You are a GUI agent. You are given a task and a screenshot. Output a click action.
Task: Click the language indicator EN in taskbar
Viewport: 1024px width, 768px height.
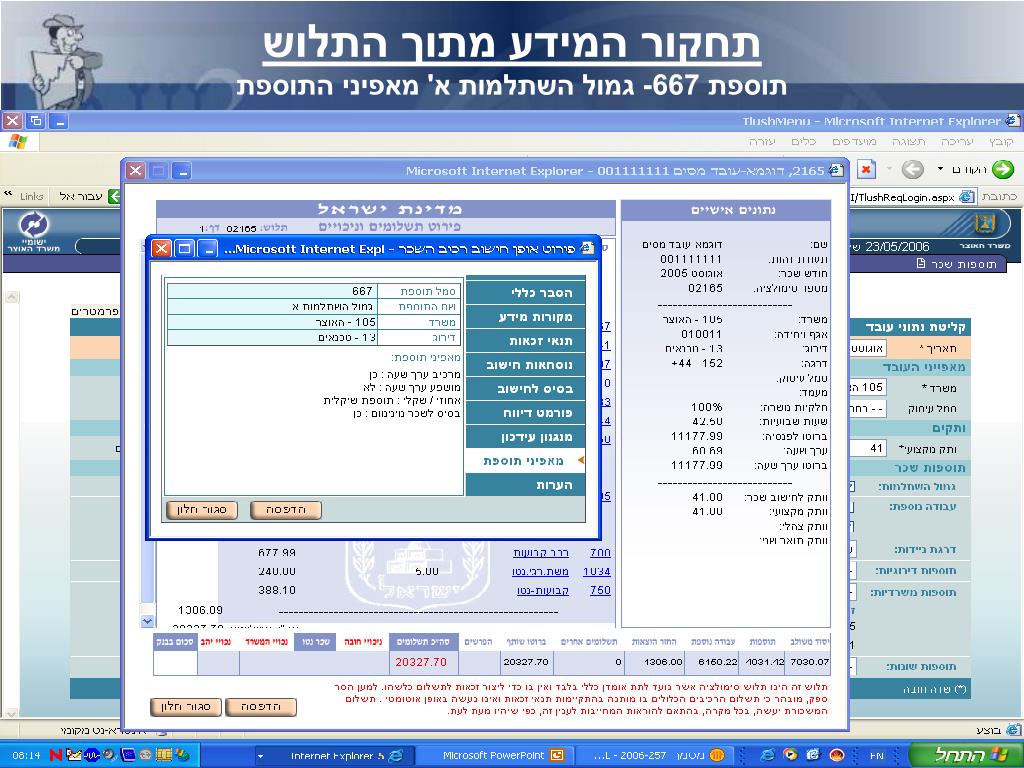coord(876,756)
